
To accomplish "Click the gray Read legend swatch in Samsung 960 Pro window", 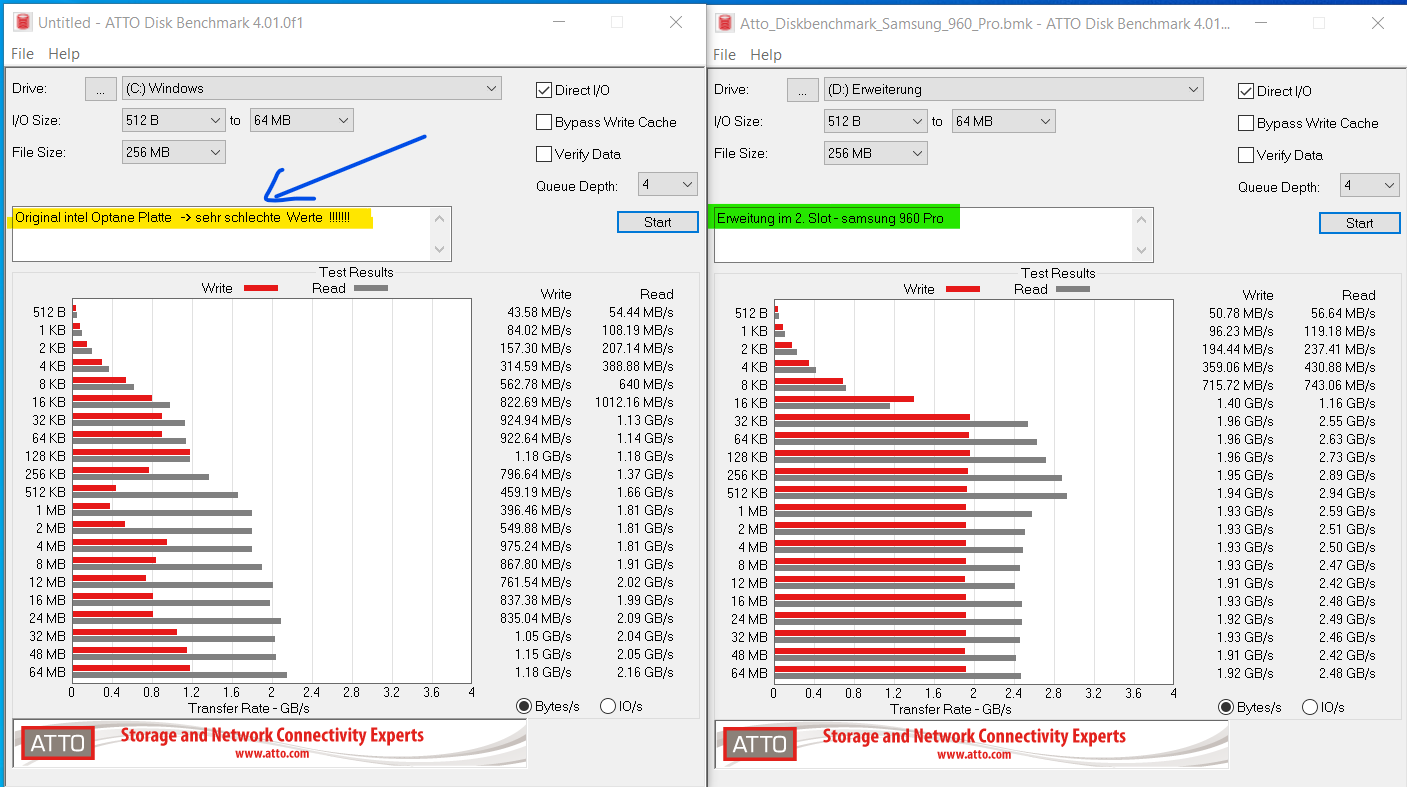I will pyautogui.click(x=1072, y=289).
